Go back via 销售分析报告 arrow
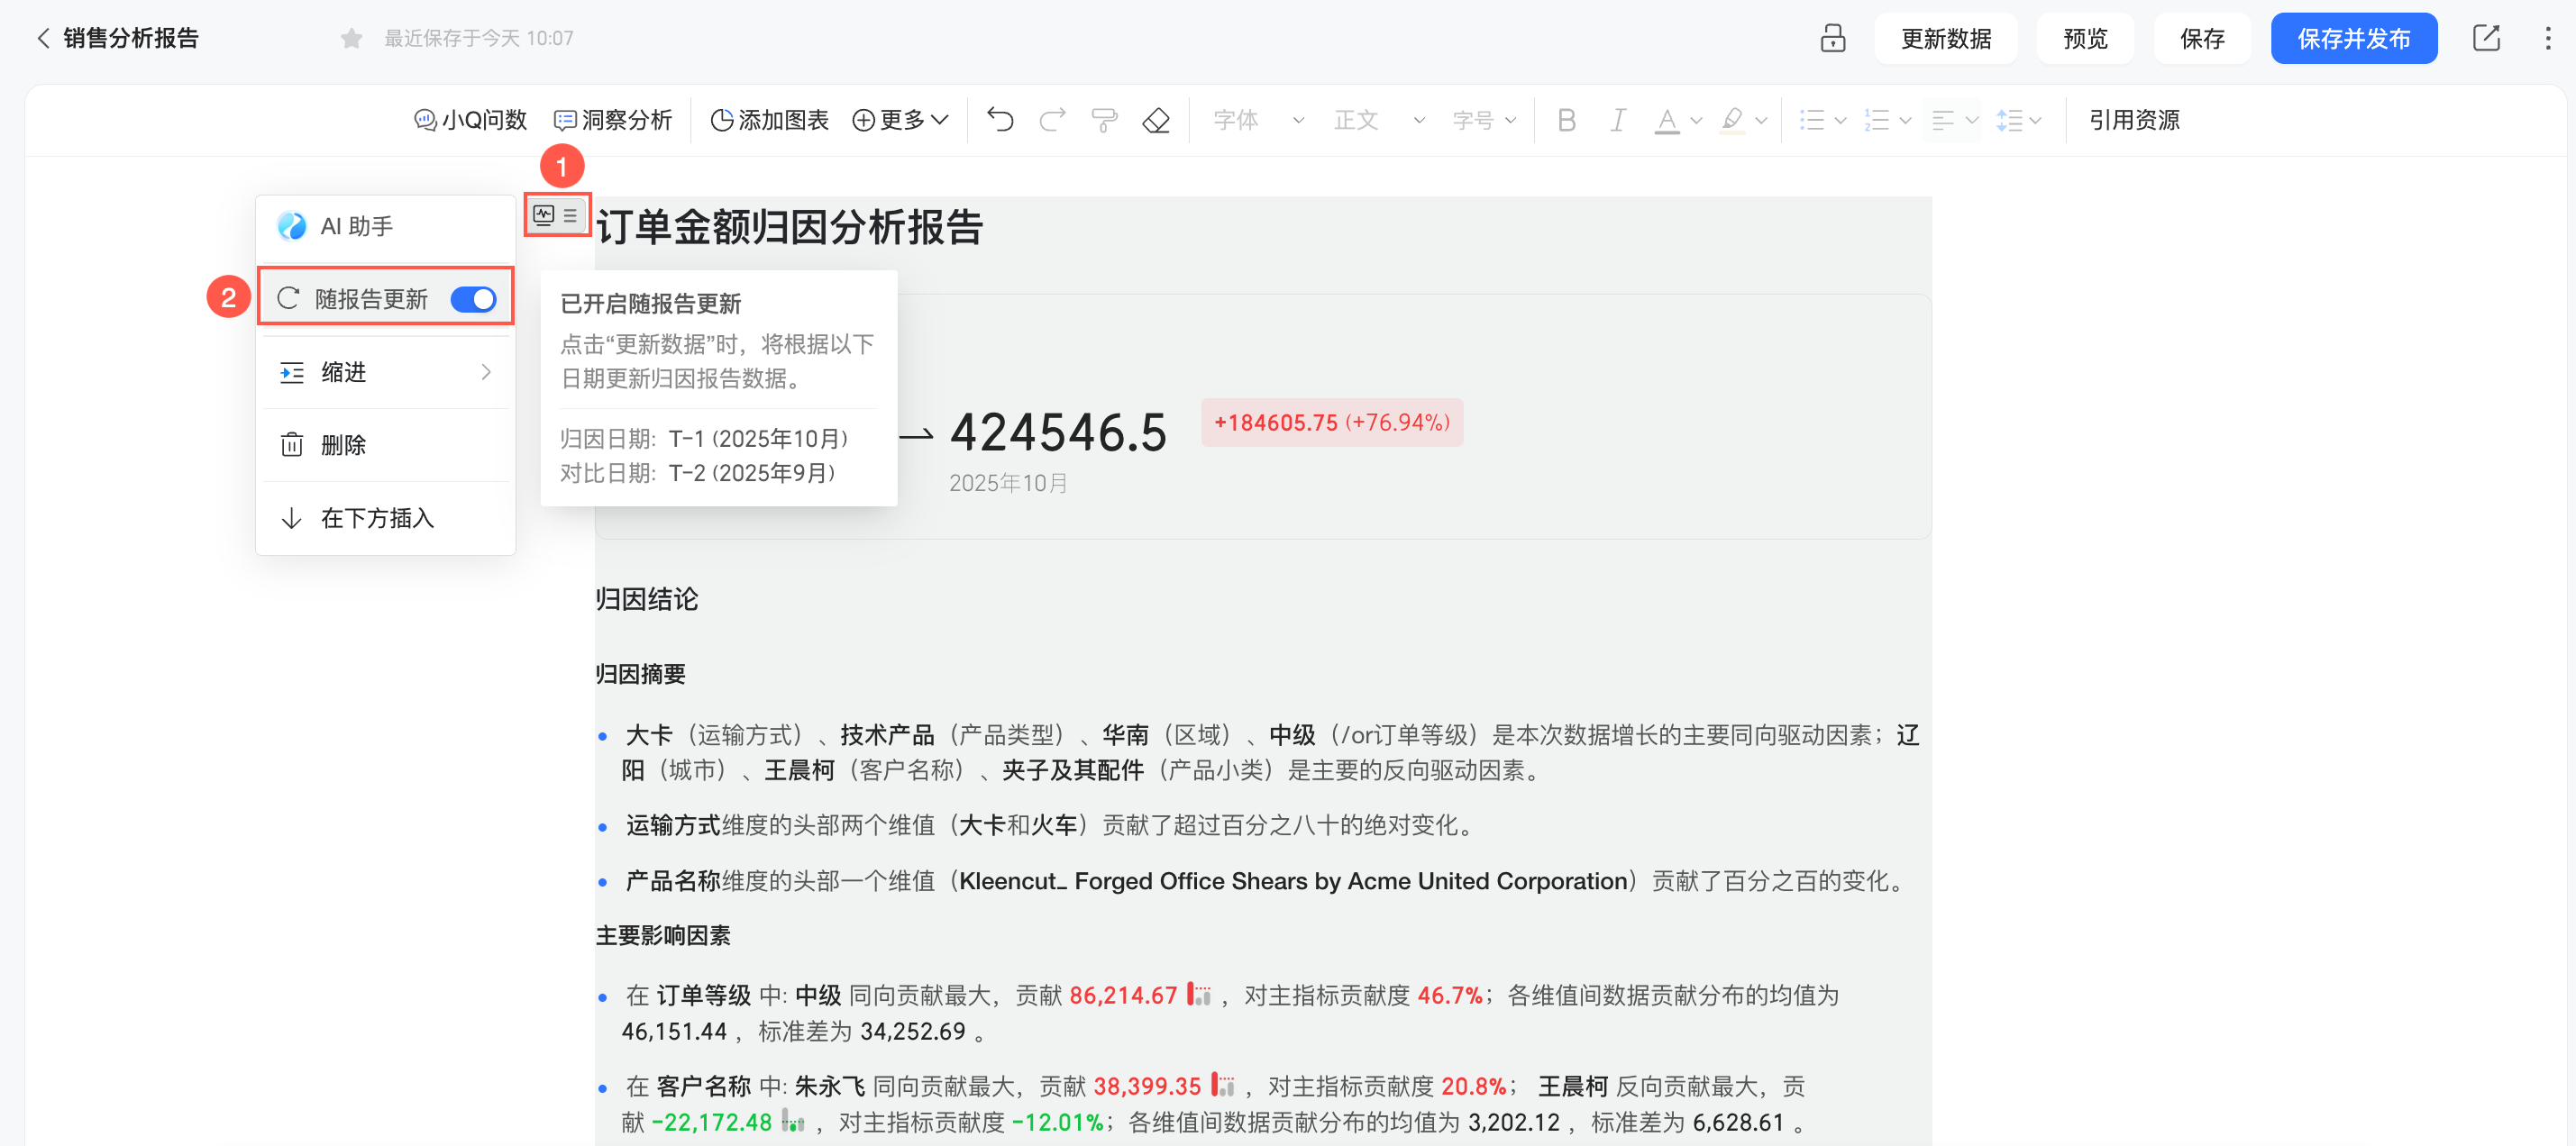This screenshot has height=1146, width=2576. tap(43, 38)
